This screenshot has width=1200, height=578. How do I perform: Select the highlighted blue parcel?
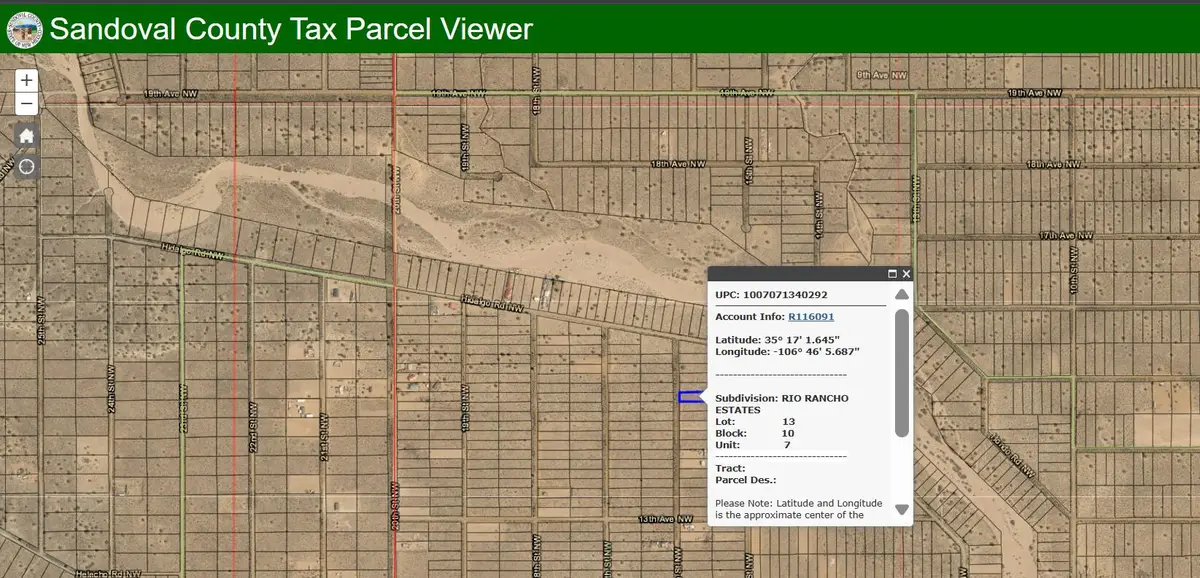[691, 397]
